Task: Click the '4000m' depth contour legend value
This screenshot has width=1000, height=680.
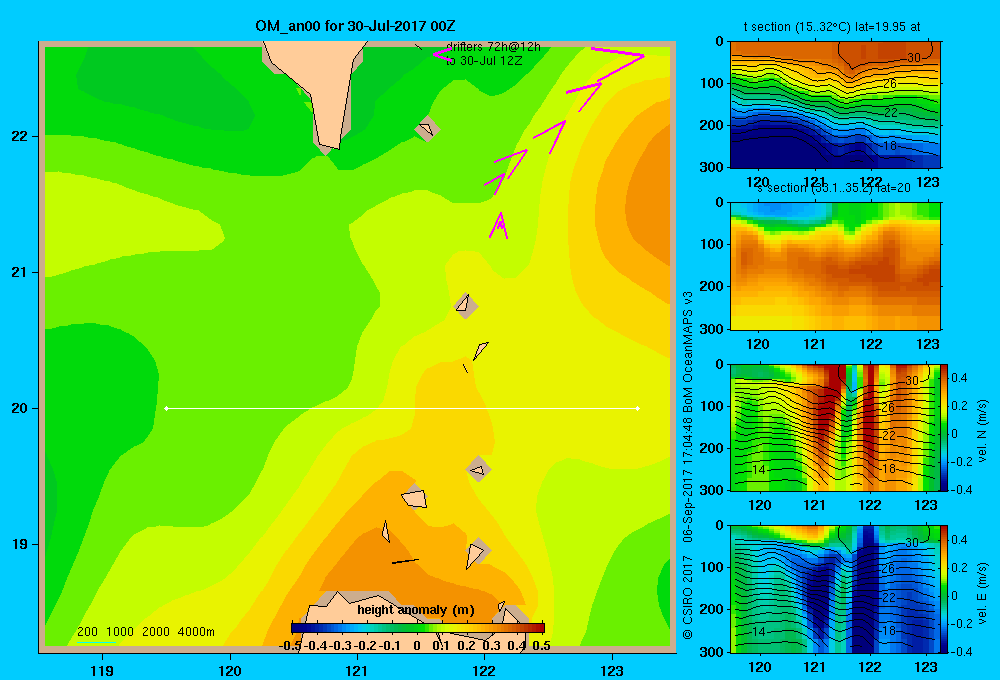Action: pos(196,632)
